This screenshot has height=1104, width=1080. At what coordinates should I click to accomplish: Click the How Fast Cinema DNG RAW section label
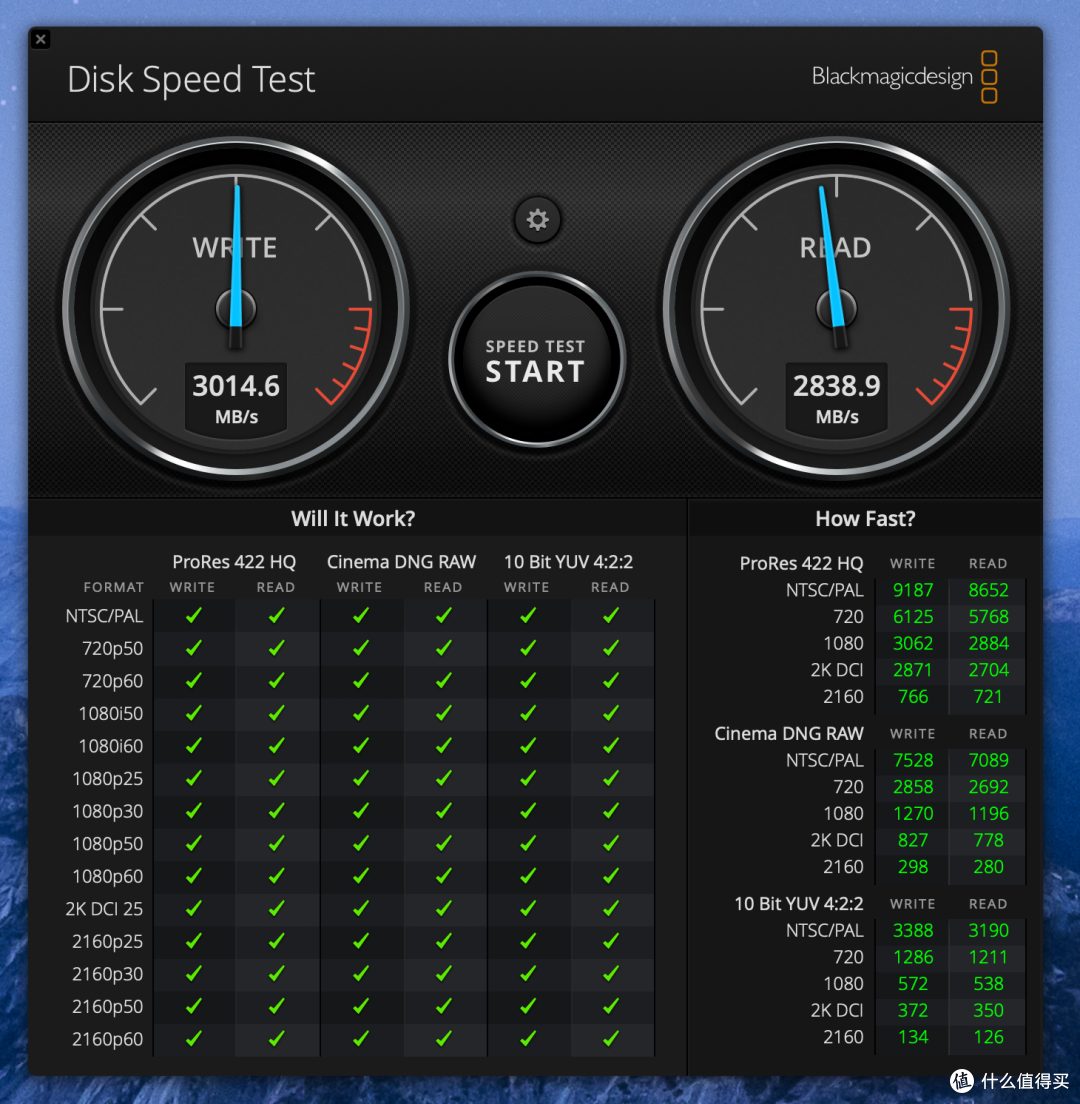(789, 734)
